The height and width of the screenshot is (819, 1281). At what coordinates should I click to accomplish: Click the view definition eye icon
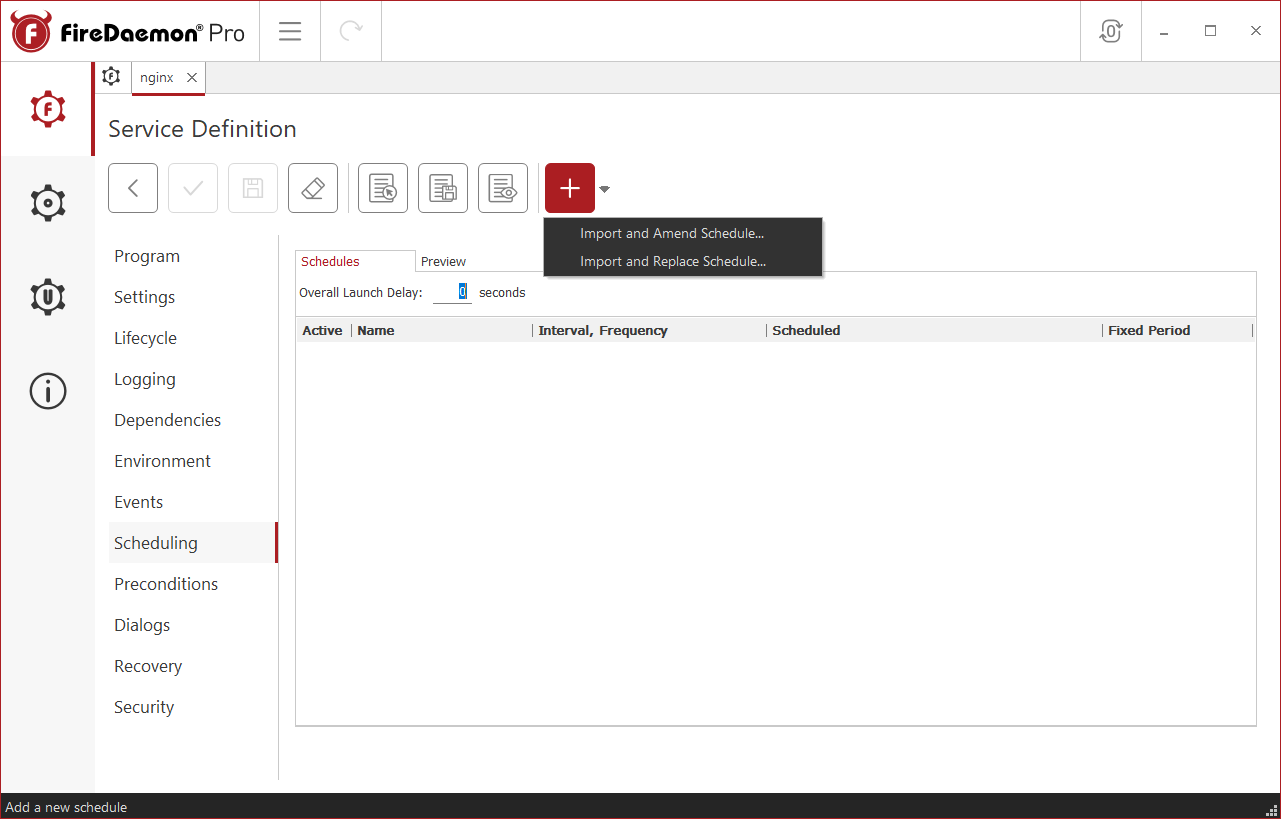click(503, 188)
